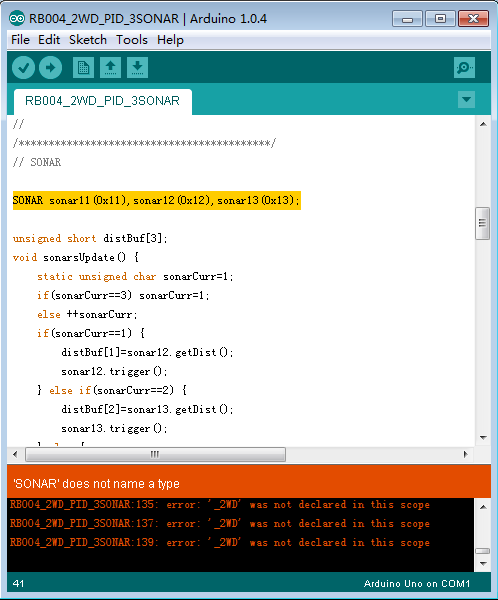Click the console error for line 139

coord(220,543)
